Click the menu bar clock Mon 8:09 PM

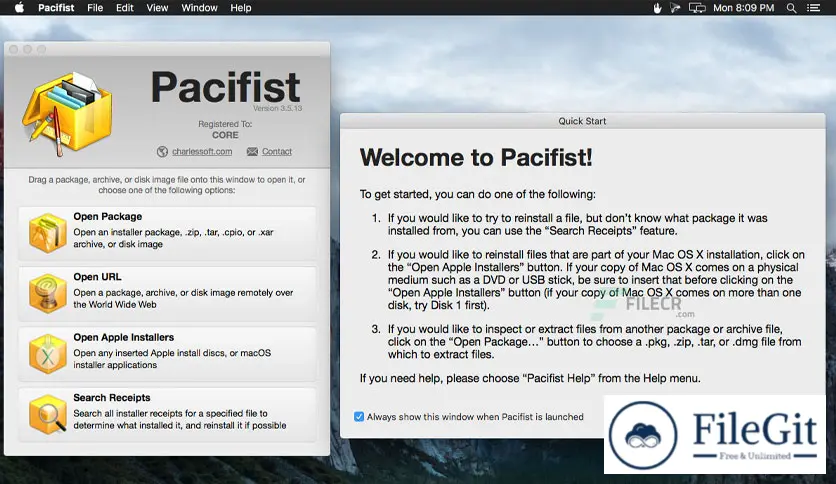[744, 8]
